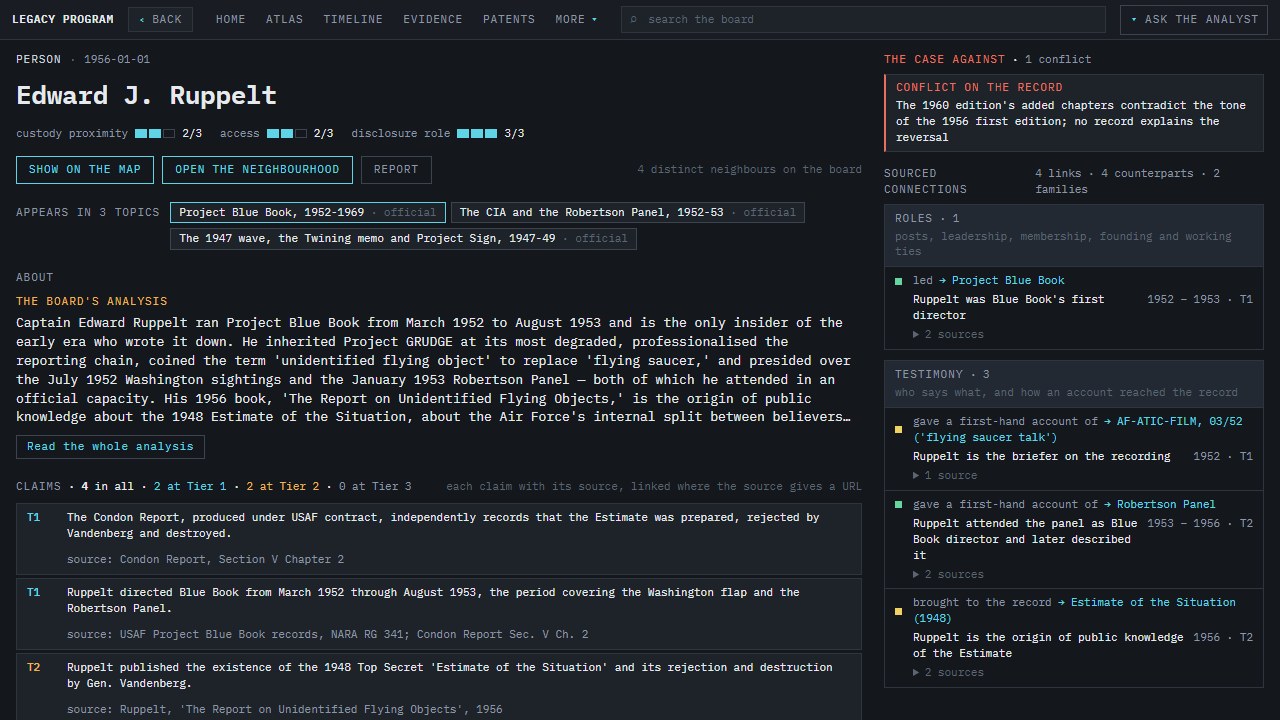Navigate to ATLAS
Viewport: 1280px width, 720px height.
tap(284, 19)
